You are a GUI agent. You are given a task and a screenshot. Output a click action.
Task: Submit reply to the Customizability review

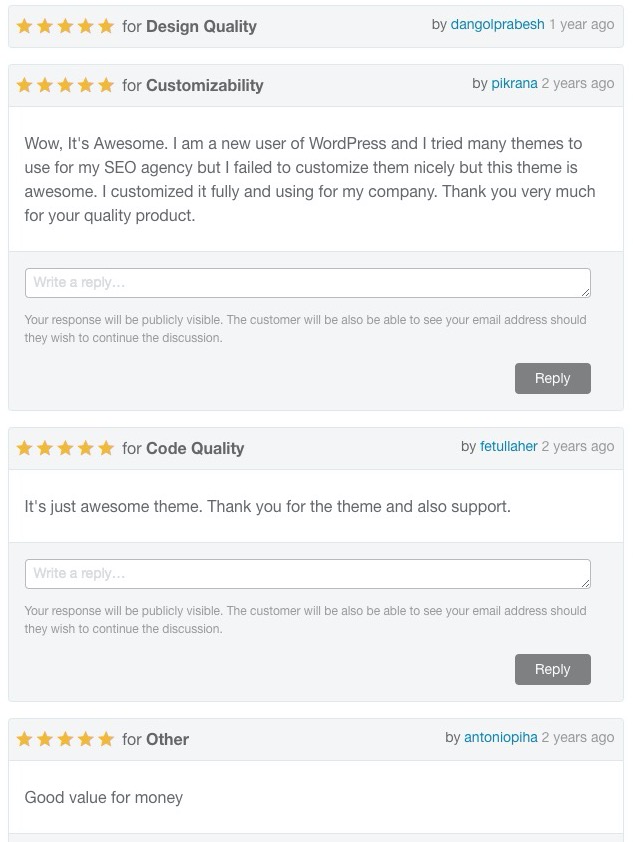tap(552, 378)
